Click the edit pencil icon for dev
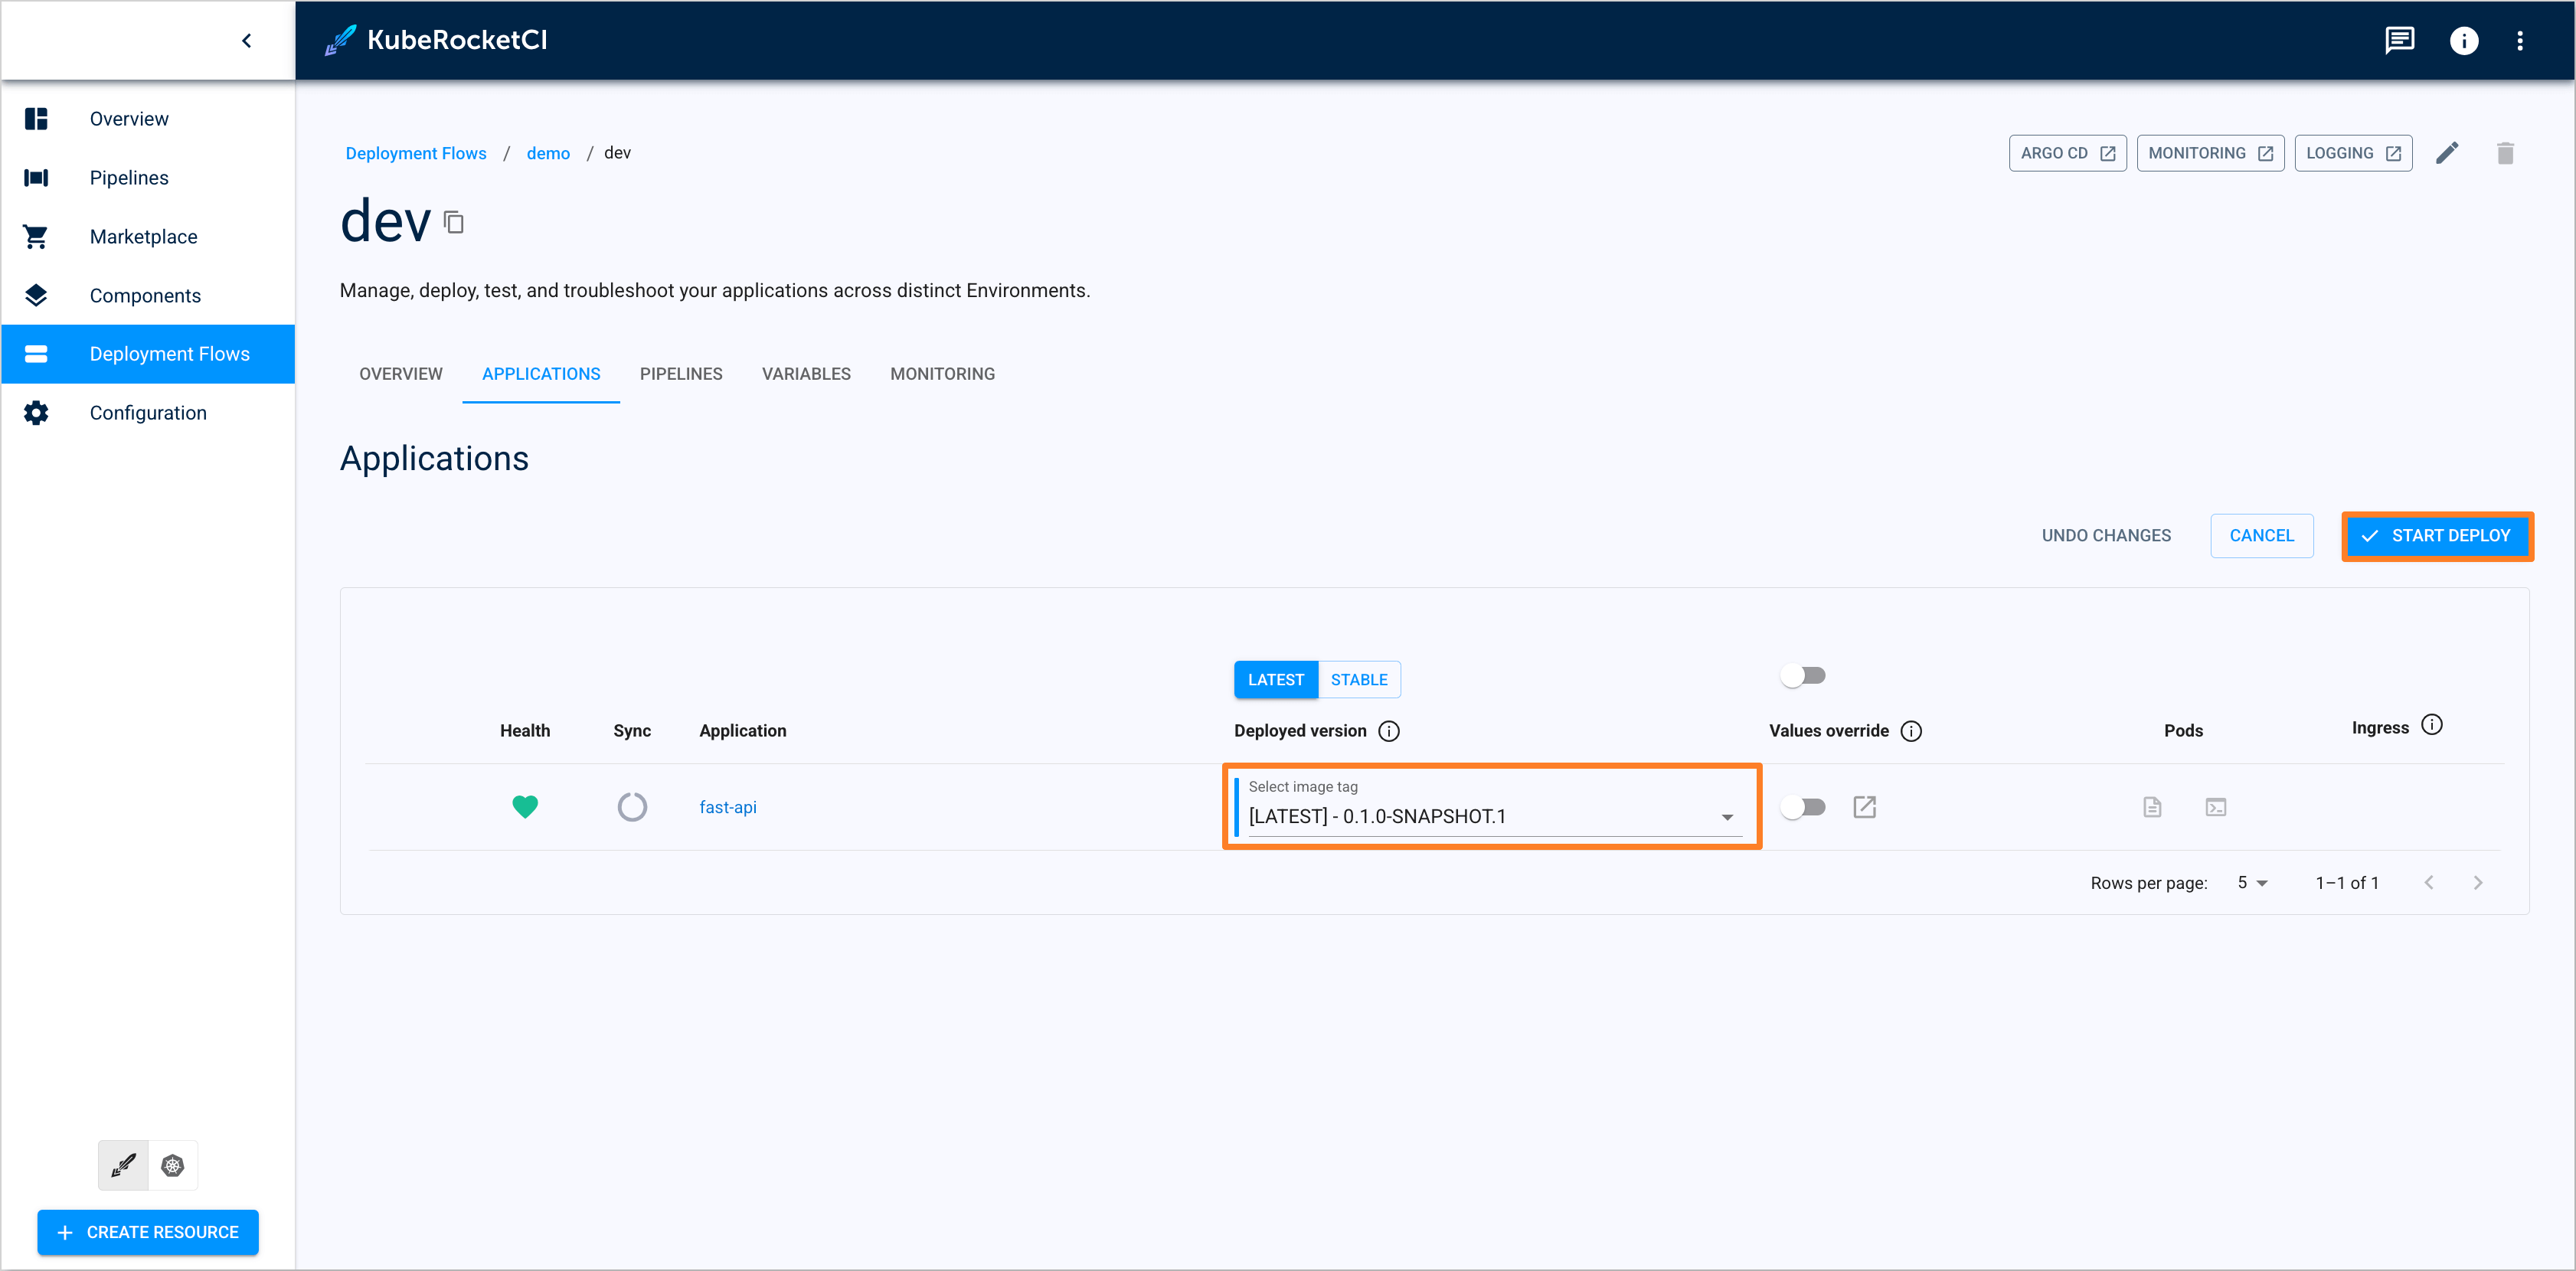The height and width of the screenshot is (1271, 2576). click(x=2450, y=151)
